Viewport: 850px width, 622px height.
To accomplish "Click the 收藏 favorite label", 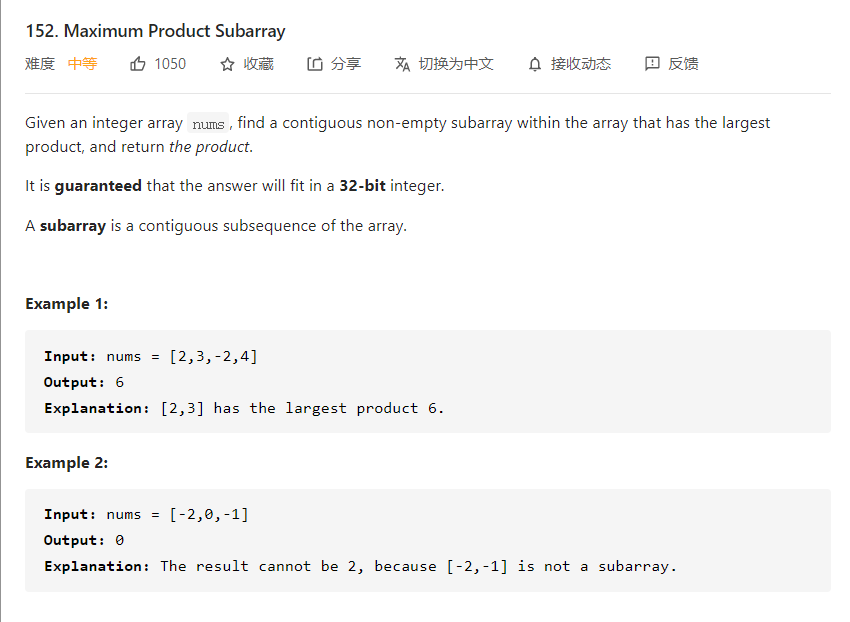I will click(x=258, y=64).
